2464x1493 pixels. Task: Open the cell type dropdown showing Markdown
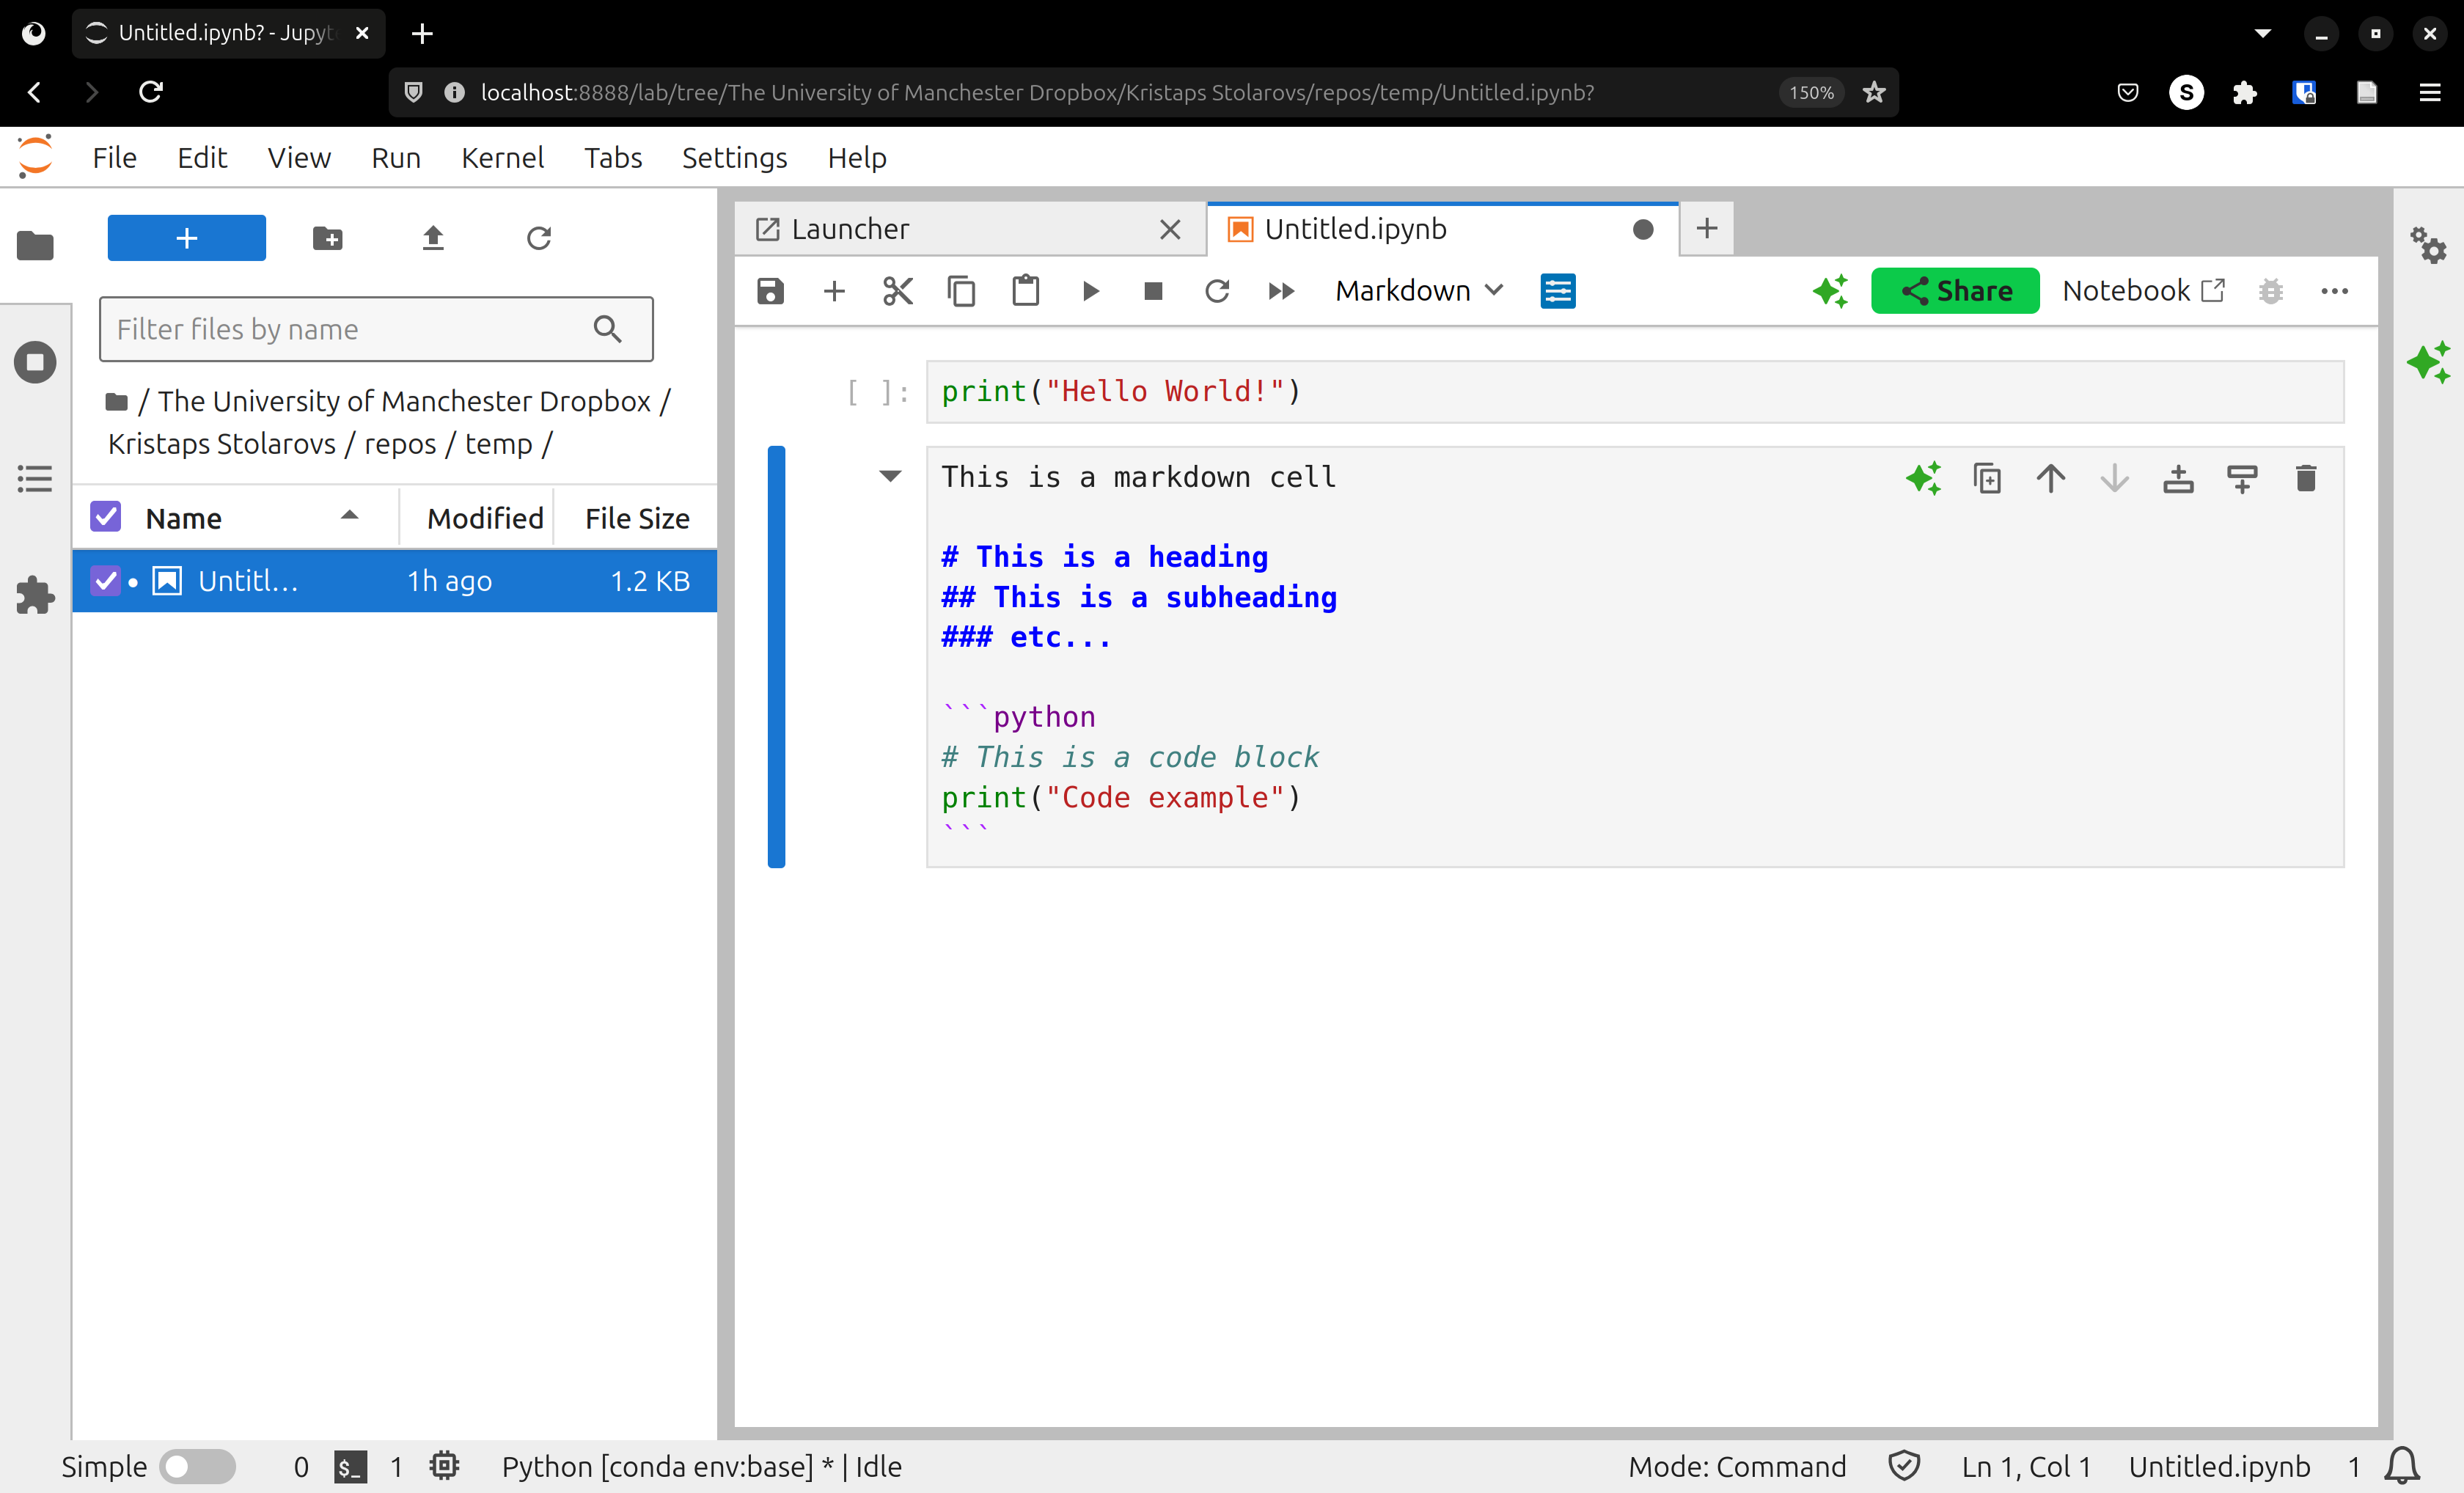pyautogui.click(x=1418, y=291)
